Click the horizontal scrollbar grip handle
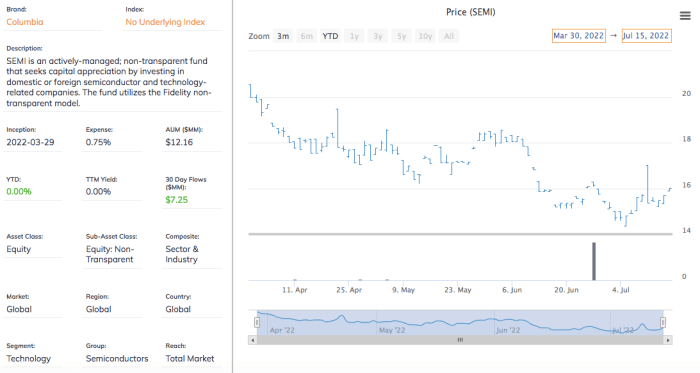This screenshot has width=700, height=373. 460,340
